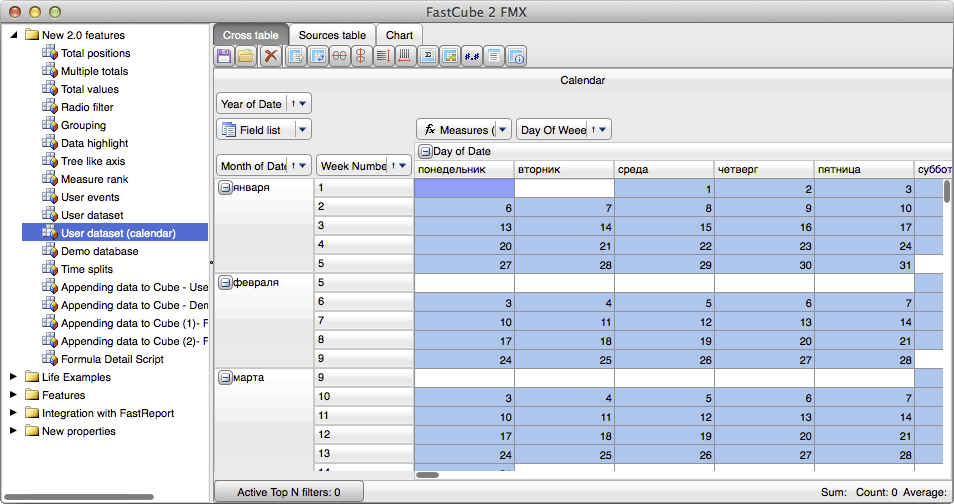Click the red X Clear icon

point(270,57)
